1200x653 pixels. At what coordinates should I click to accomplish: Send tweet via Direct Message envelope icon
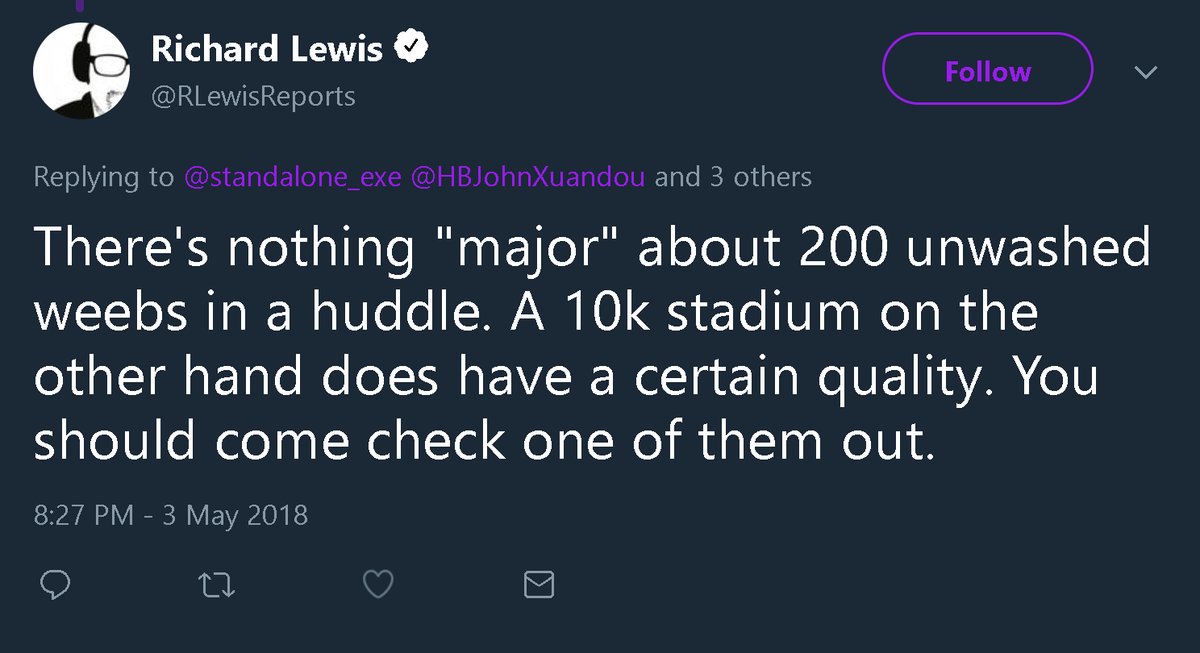click(x=539, y=585)
